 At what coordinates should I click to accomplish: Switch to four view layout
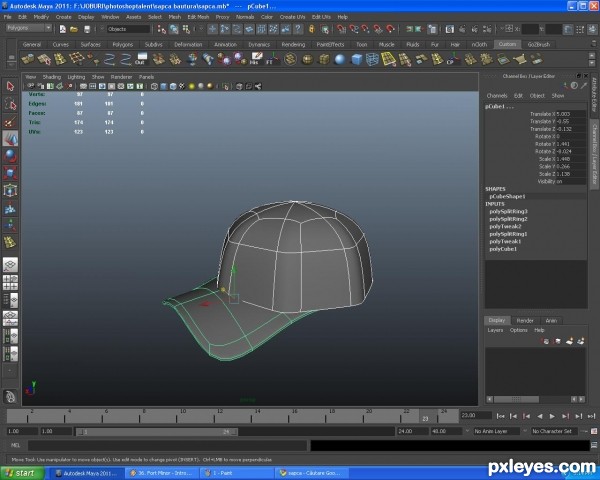pyautogui.click(x=10, y=282)
